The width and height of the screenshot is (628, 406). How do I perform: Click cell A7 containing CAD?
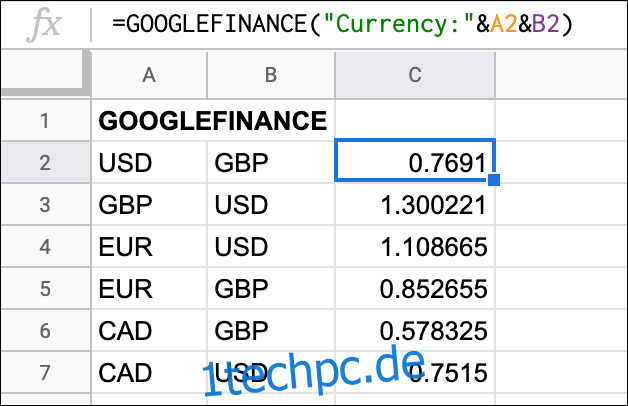pos(149,372)
